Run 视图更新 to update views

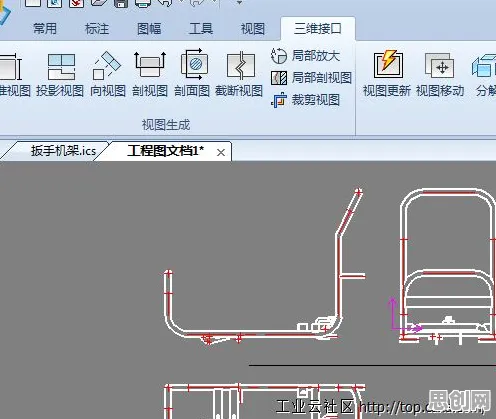[x=387, y=74]
